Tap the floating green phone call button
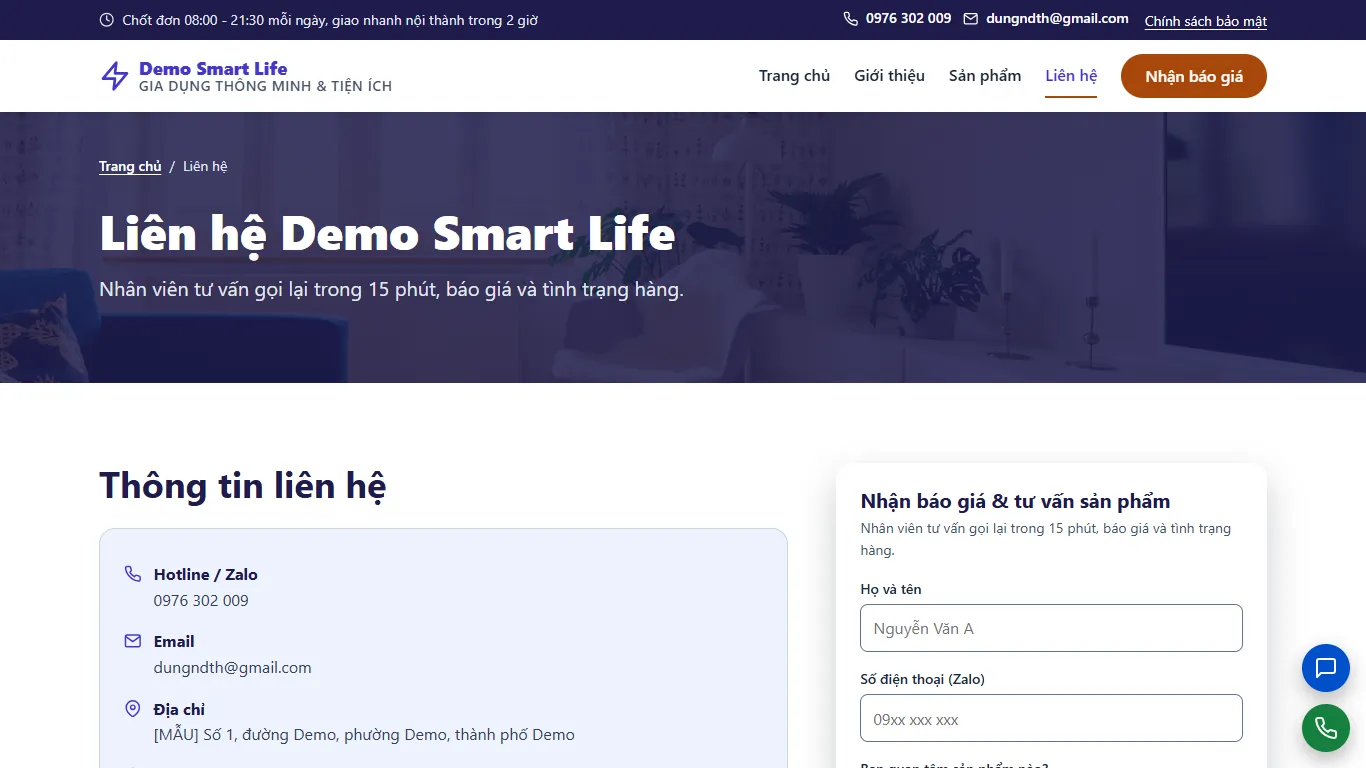 [1326, 728]
